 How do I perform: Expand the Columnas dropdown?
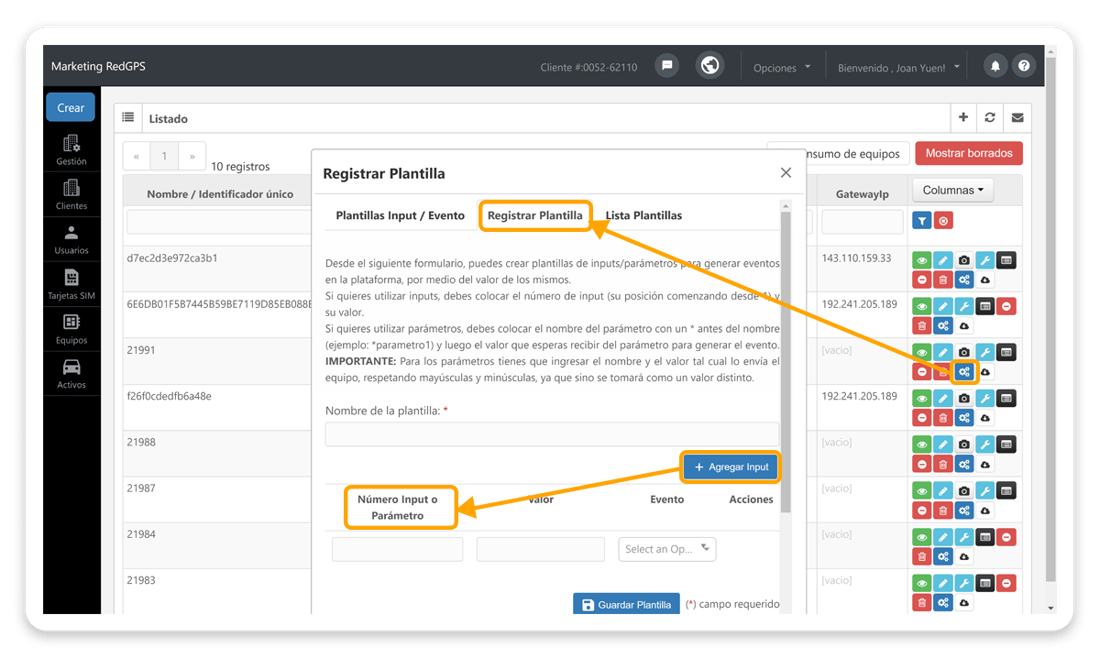pos(953,190)
